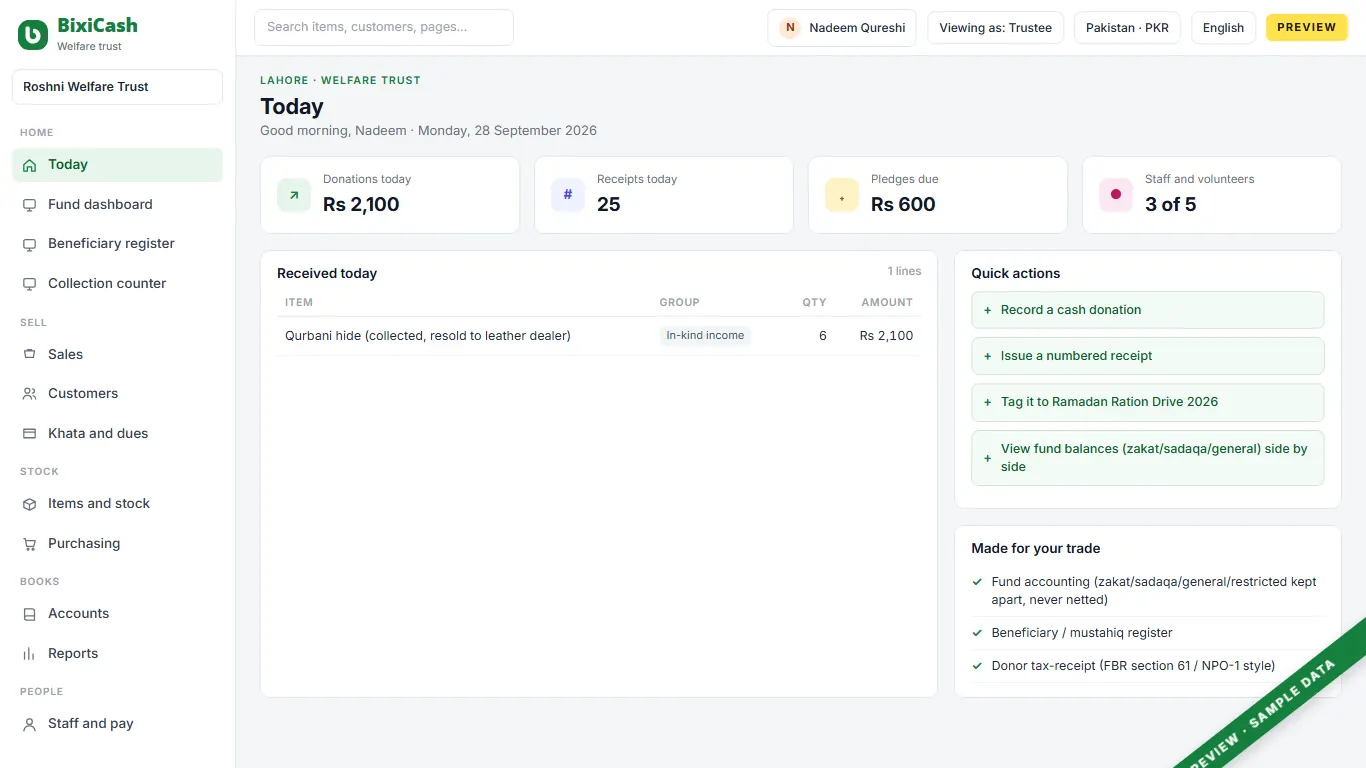Click the 1 lines counter text
Image resolution: width=1366 pixels, height=768 pixels.
click(904, 271)
